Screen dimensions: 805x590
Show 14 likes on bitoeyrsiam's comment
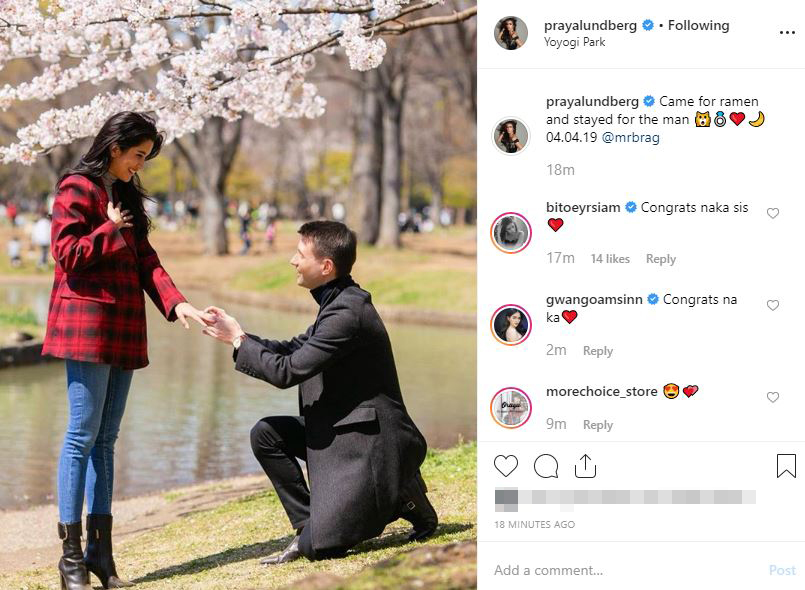[x=610, y=259]
